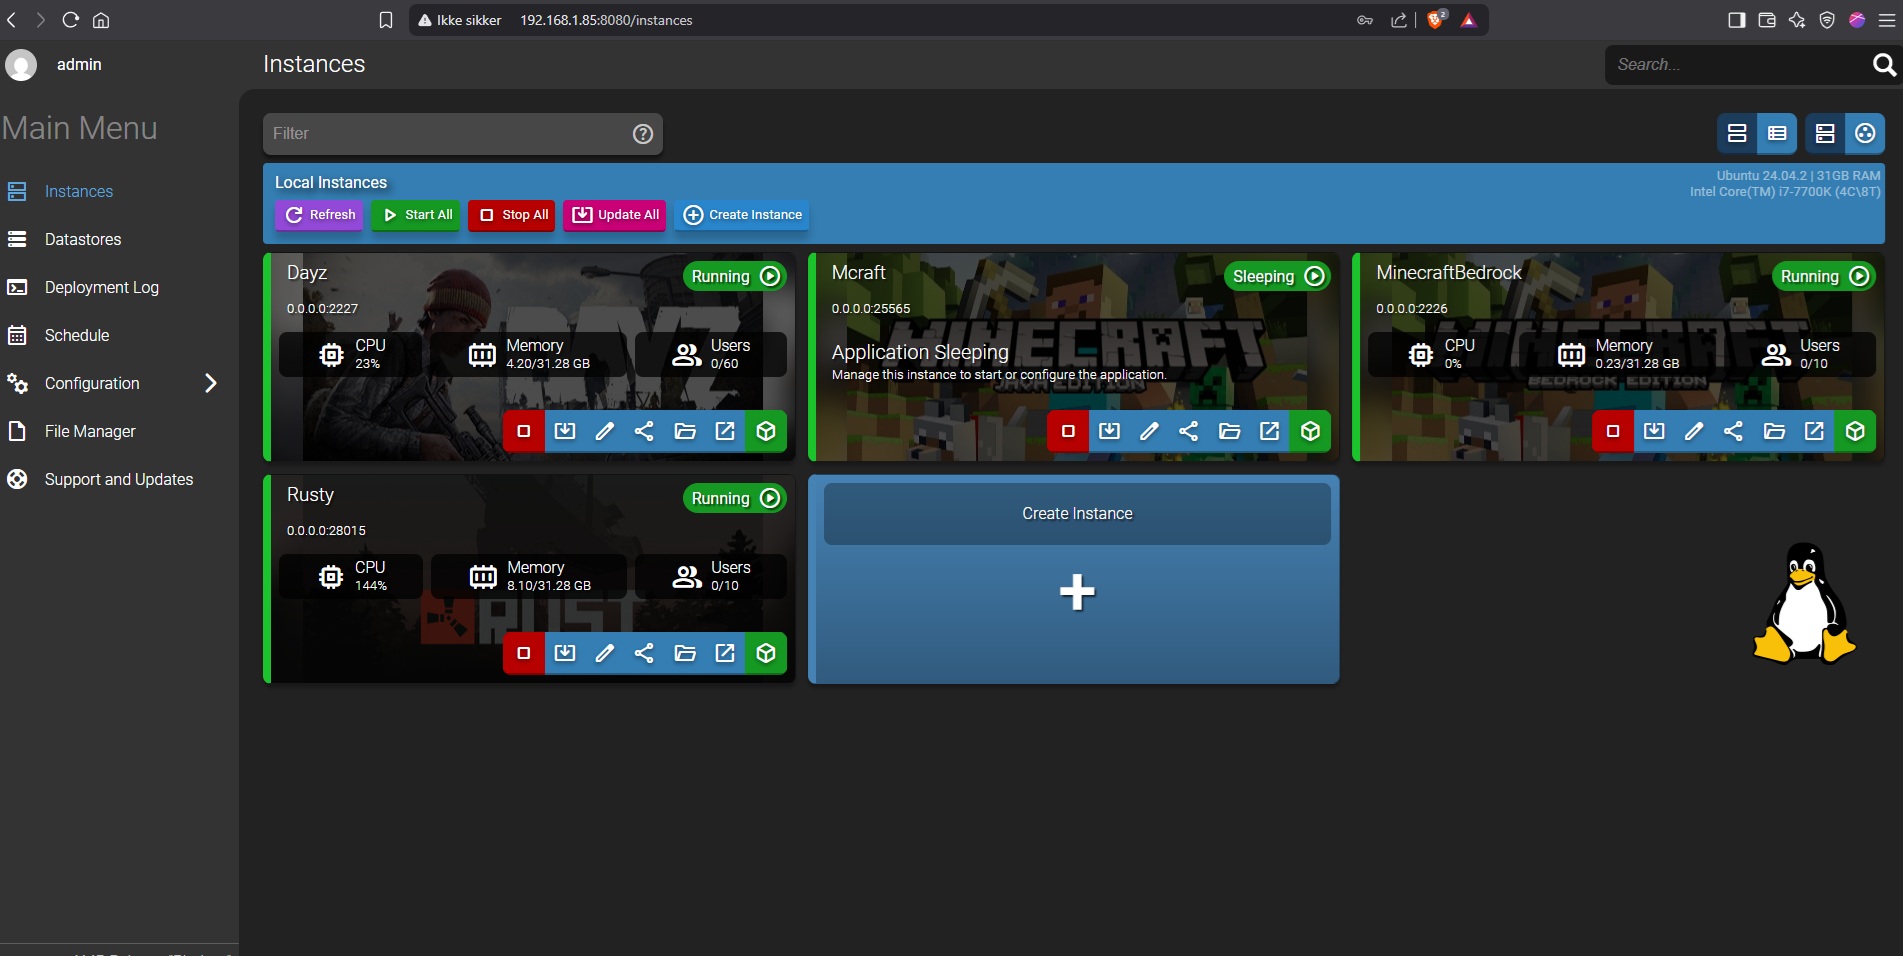Image resolution: width=1903 pixels, height=956 pixels.
Task: Stop the MinecraftBedrock instance with red stop icon
Action: (1613, 431)
